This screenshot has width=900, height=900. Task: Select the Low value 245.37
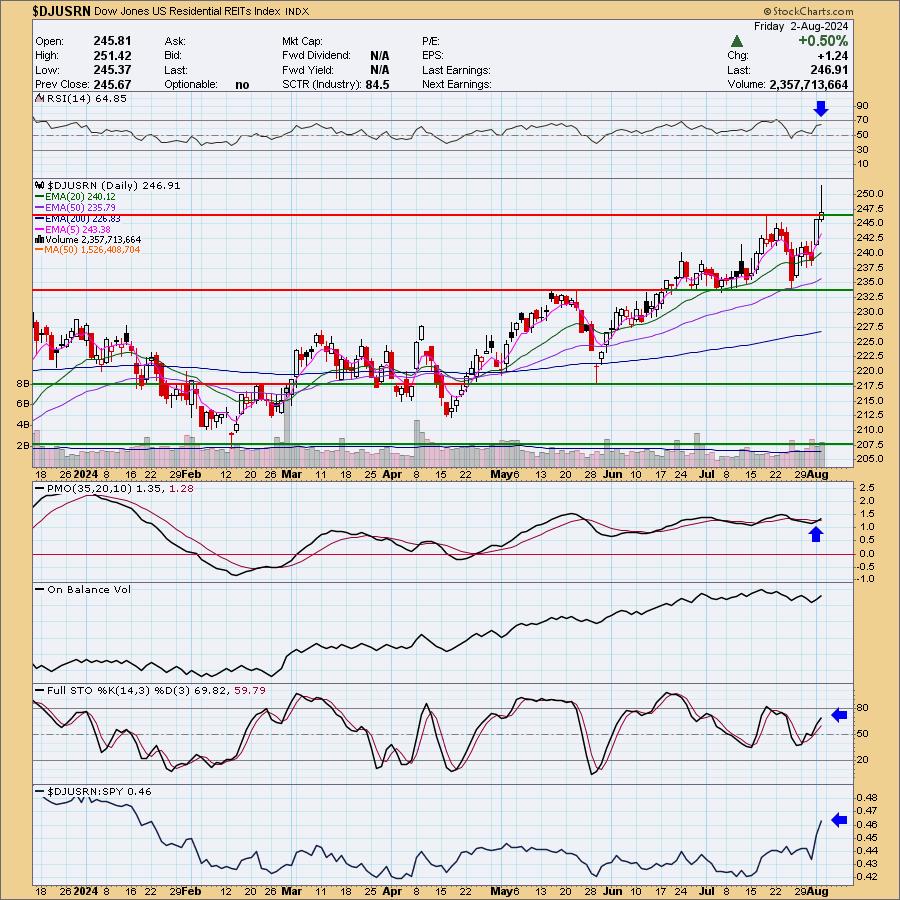112,70
